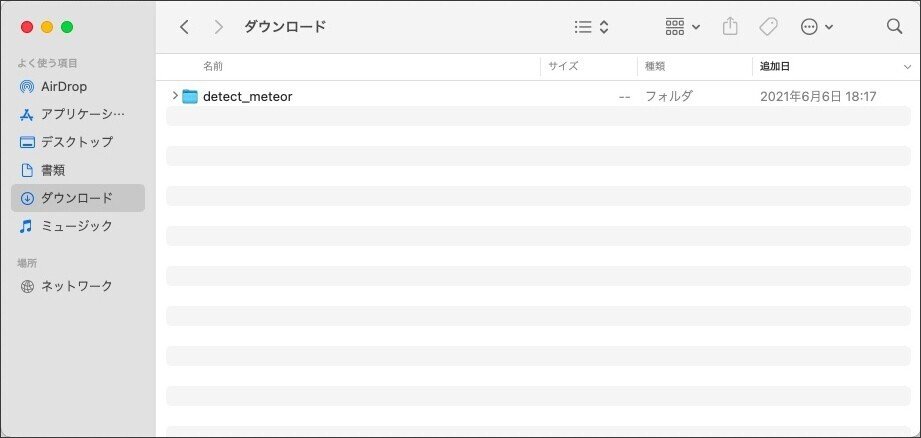Sort by the 名前 column header
This screenshot has height=438, width=921.
coord(214,67)
